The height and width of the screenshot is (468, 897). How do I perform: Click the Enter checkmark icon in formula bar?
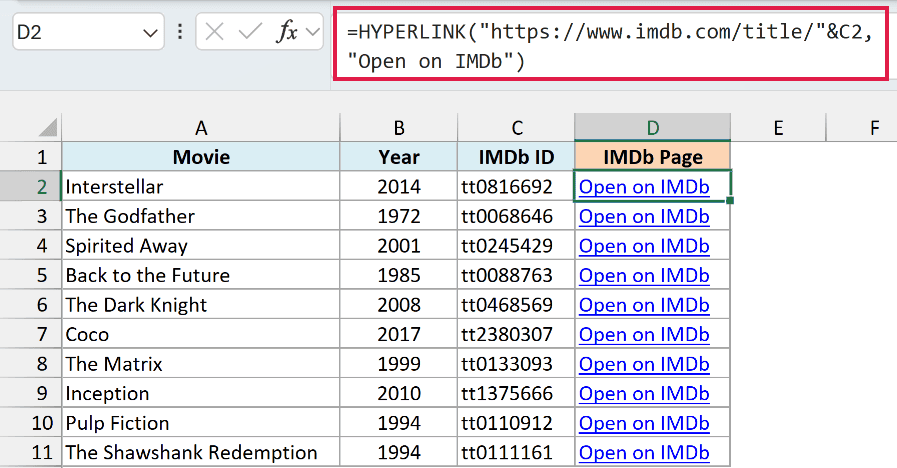point(250,31)
